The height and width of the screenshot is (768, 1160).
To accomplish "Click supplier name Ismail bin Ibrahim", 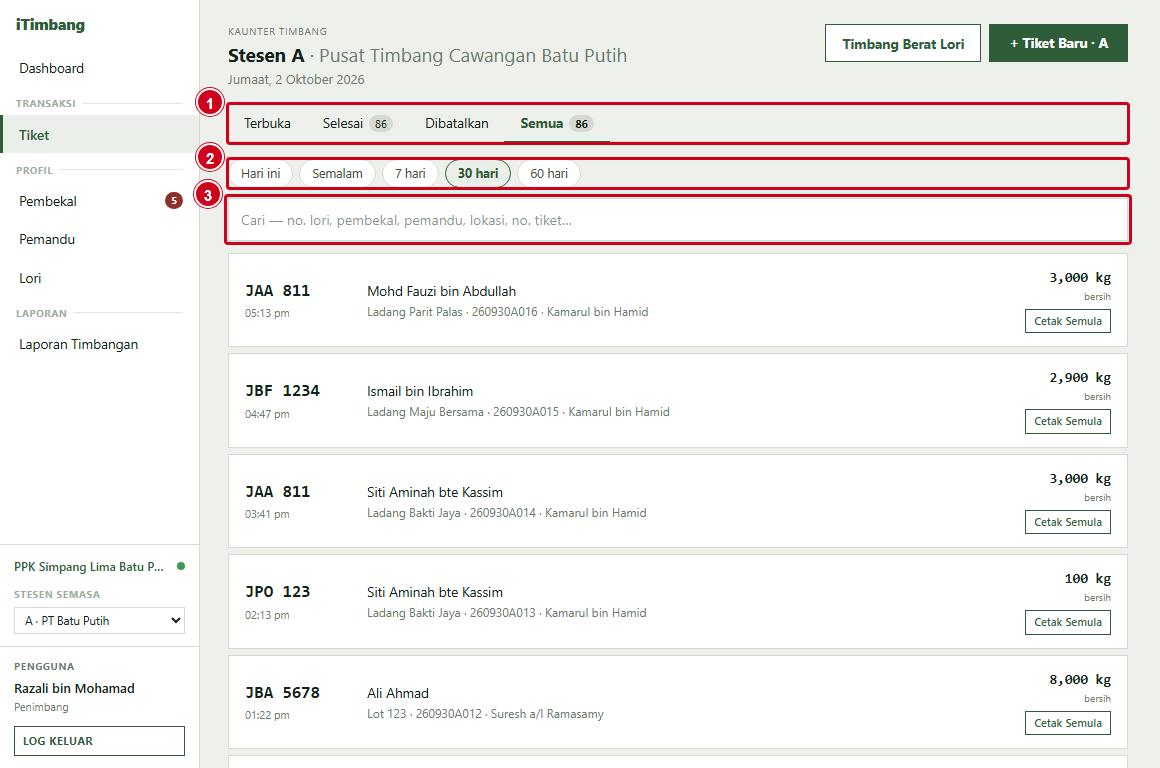I will tap(420, 391).
